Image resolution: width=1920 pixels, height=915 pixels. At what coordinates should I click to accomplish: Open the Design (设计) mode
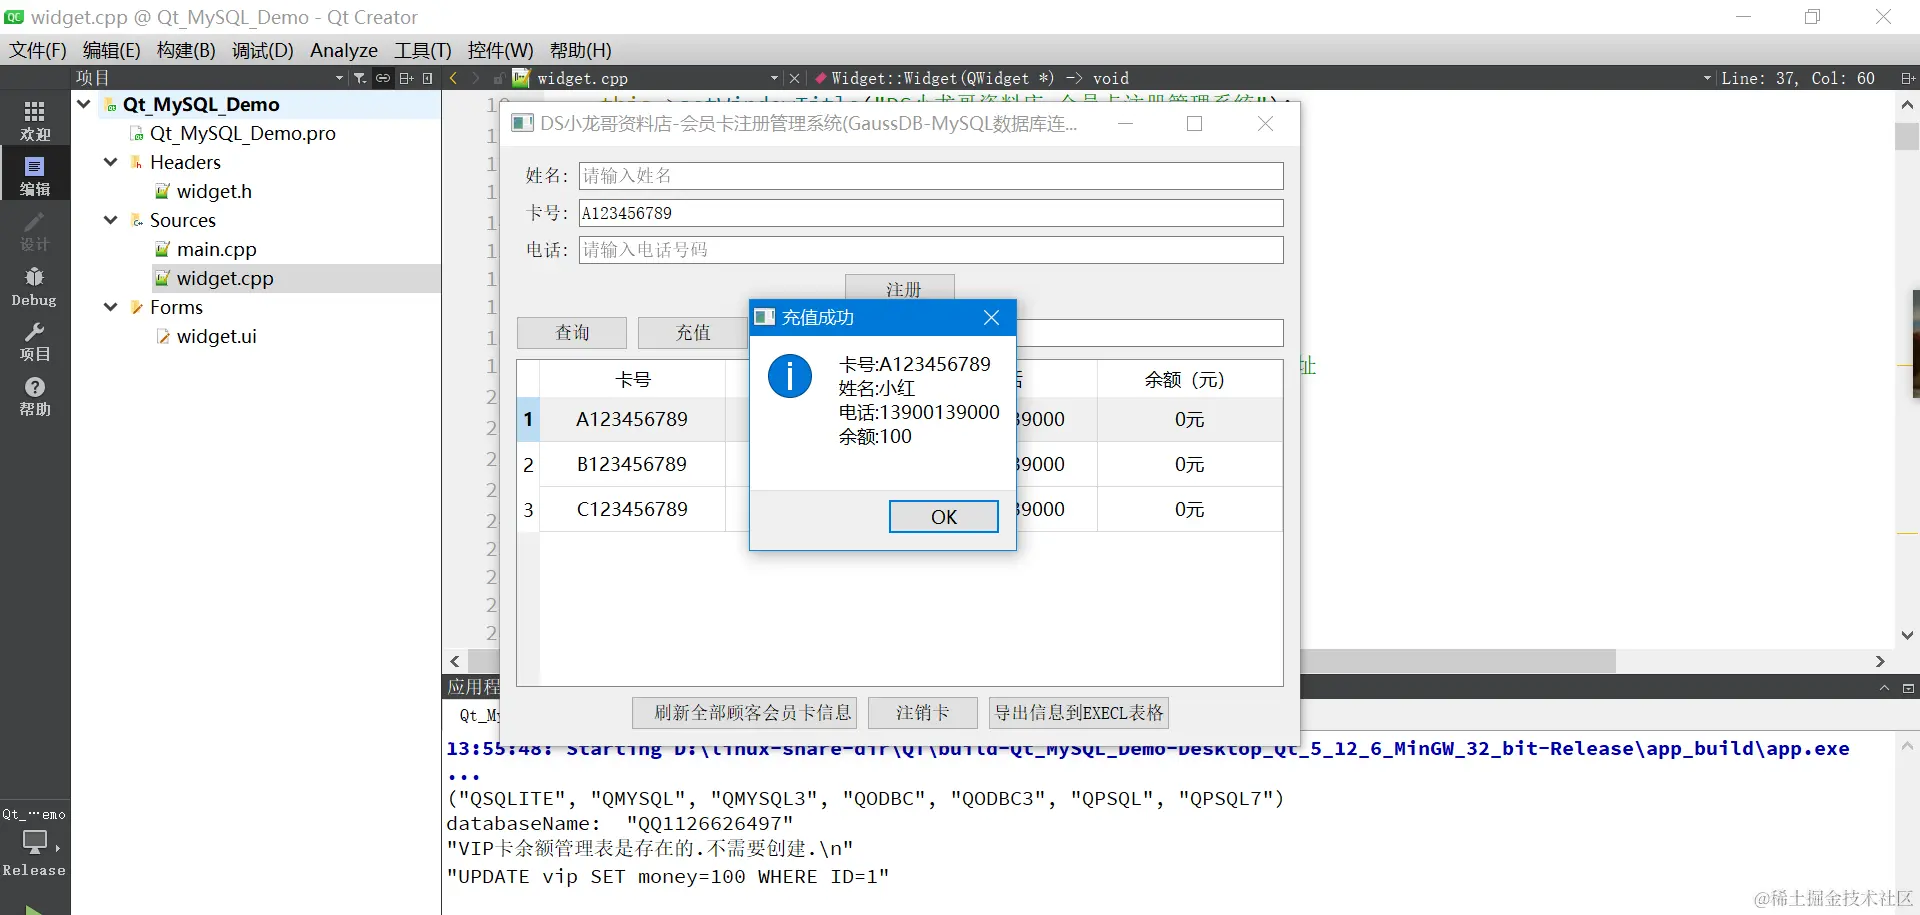pos(35,232)
